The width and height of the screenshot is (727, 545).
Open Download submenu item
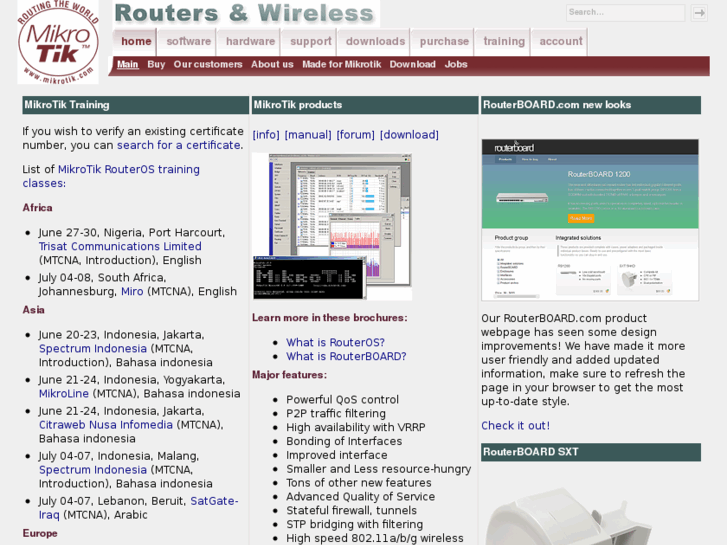click(412, 64)
